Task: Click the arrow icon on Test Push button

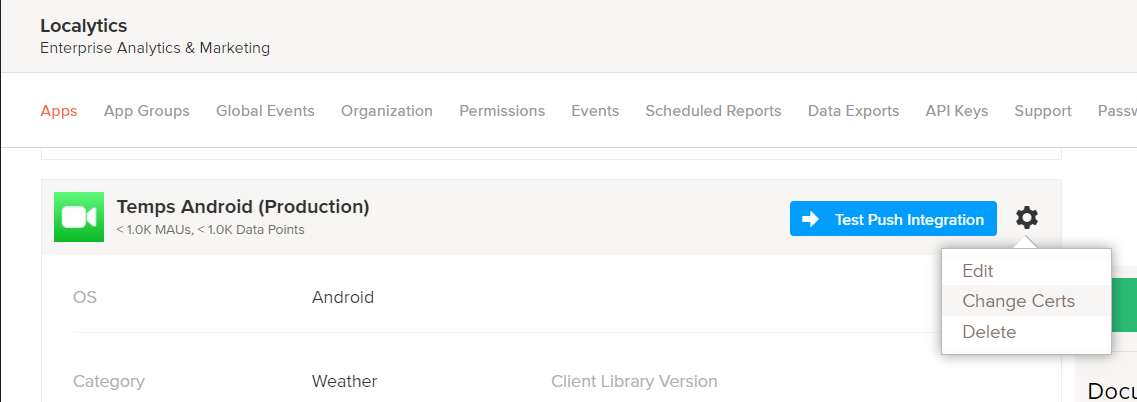Action: [x=810, y=219]
